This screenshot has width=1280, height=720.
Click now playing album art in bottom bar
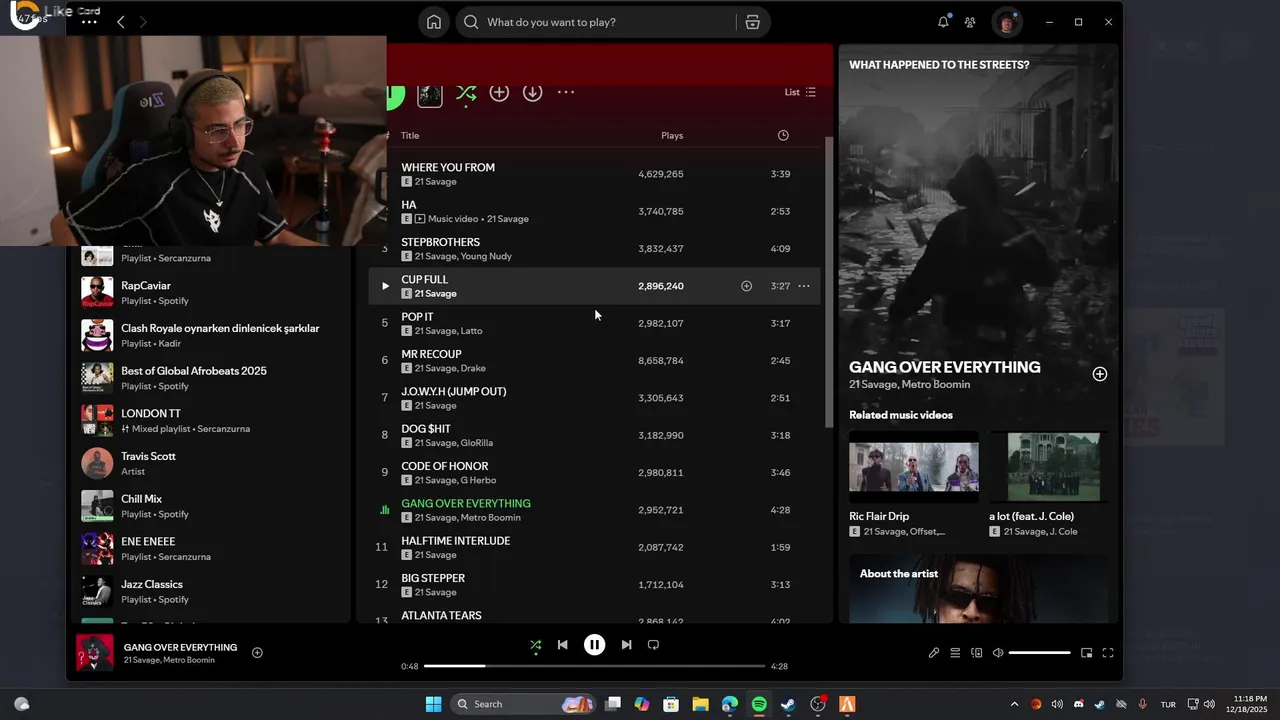point(95,653)
